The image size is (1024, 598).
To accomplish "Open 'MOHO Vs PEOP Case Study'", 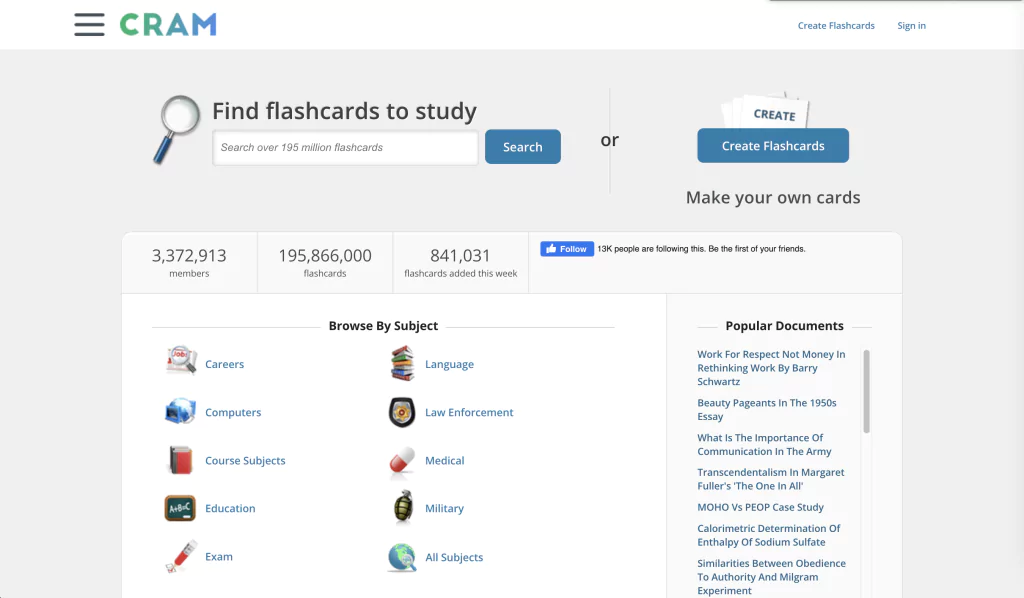I will click(x=760, y=507).
